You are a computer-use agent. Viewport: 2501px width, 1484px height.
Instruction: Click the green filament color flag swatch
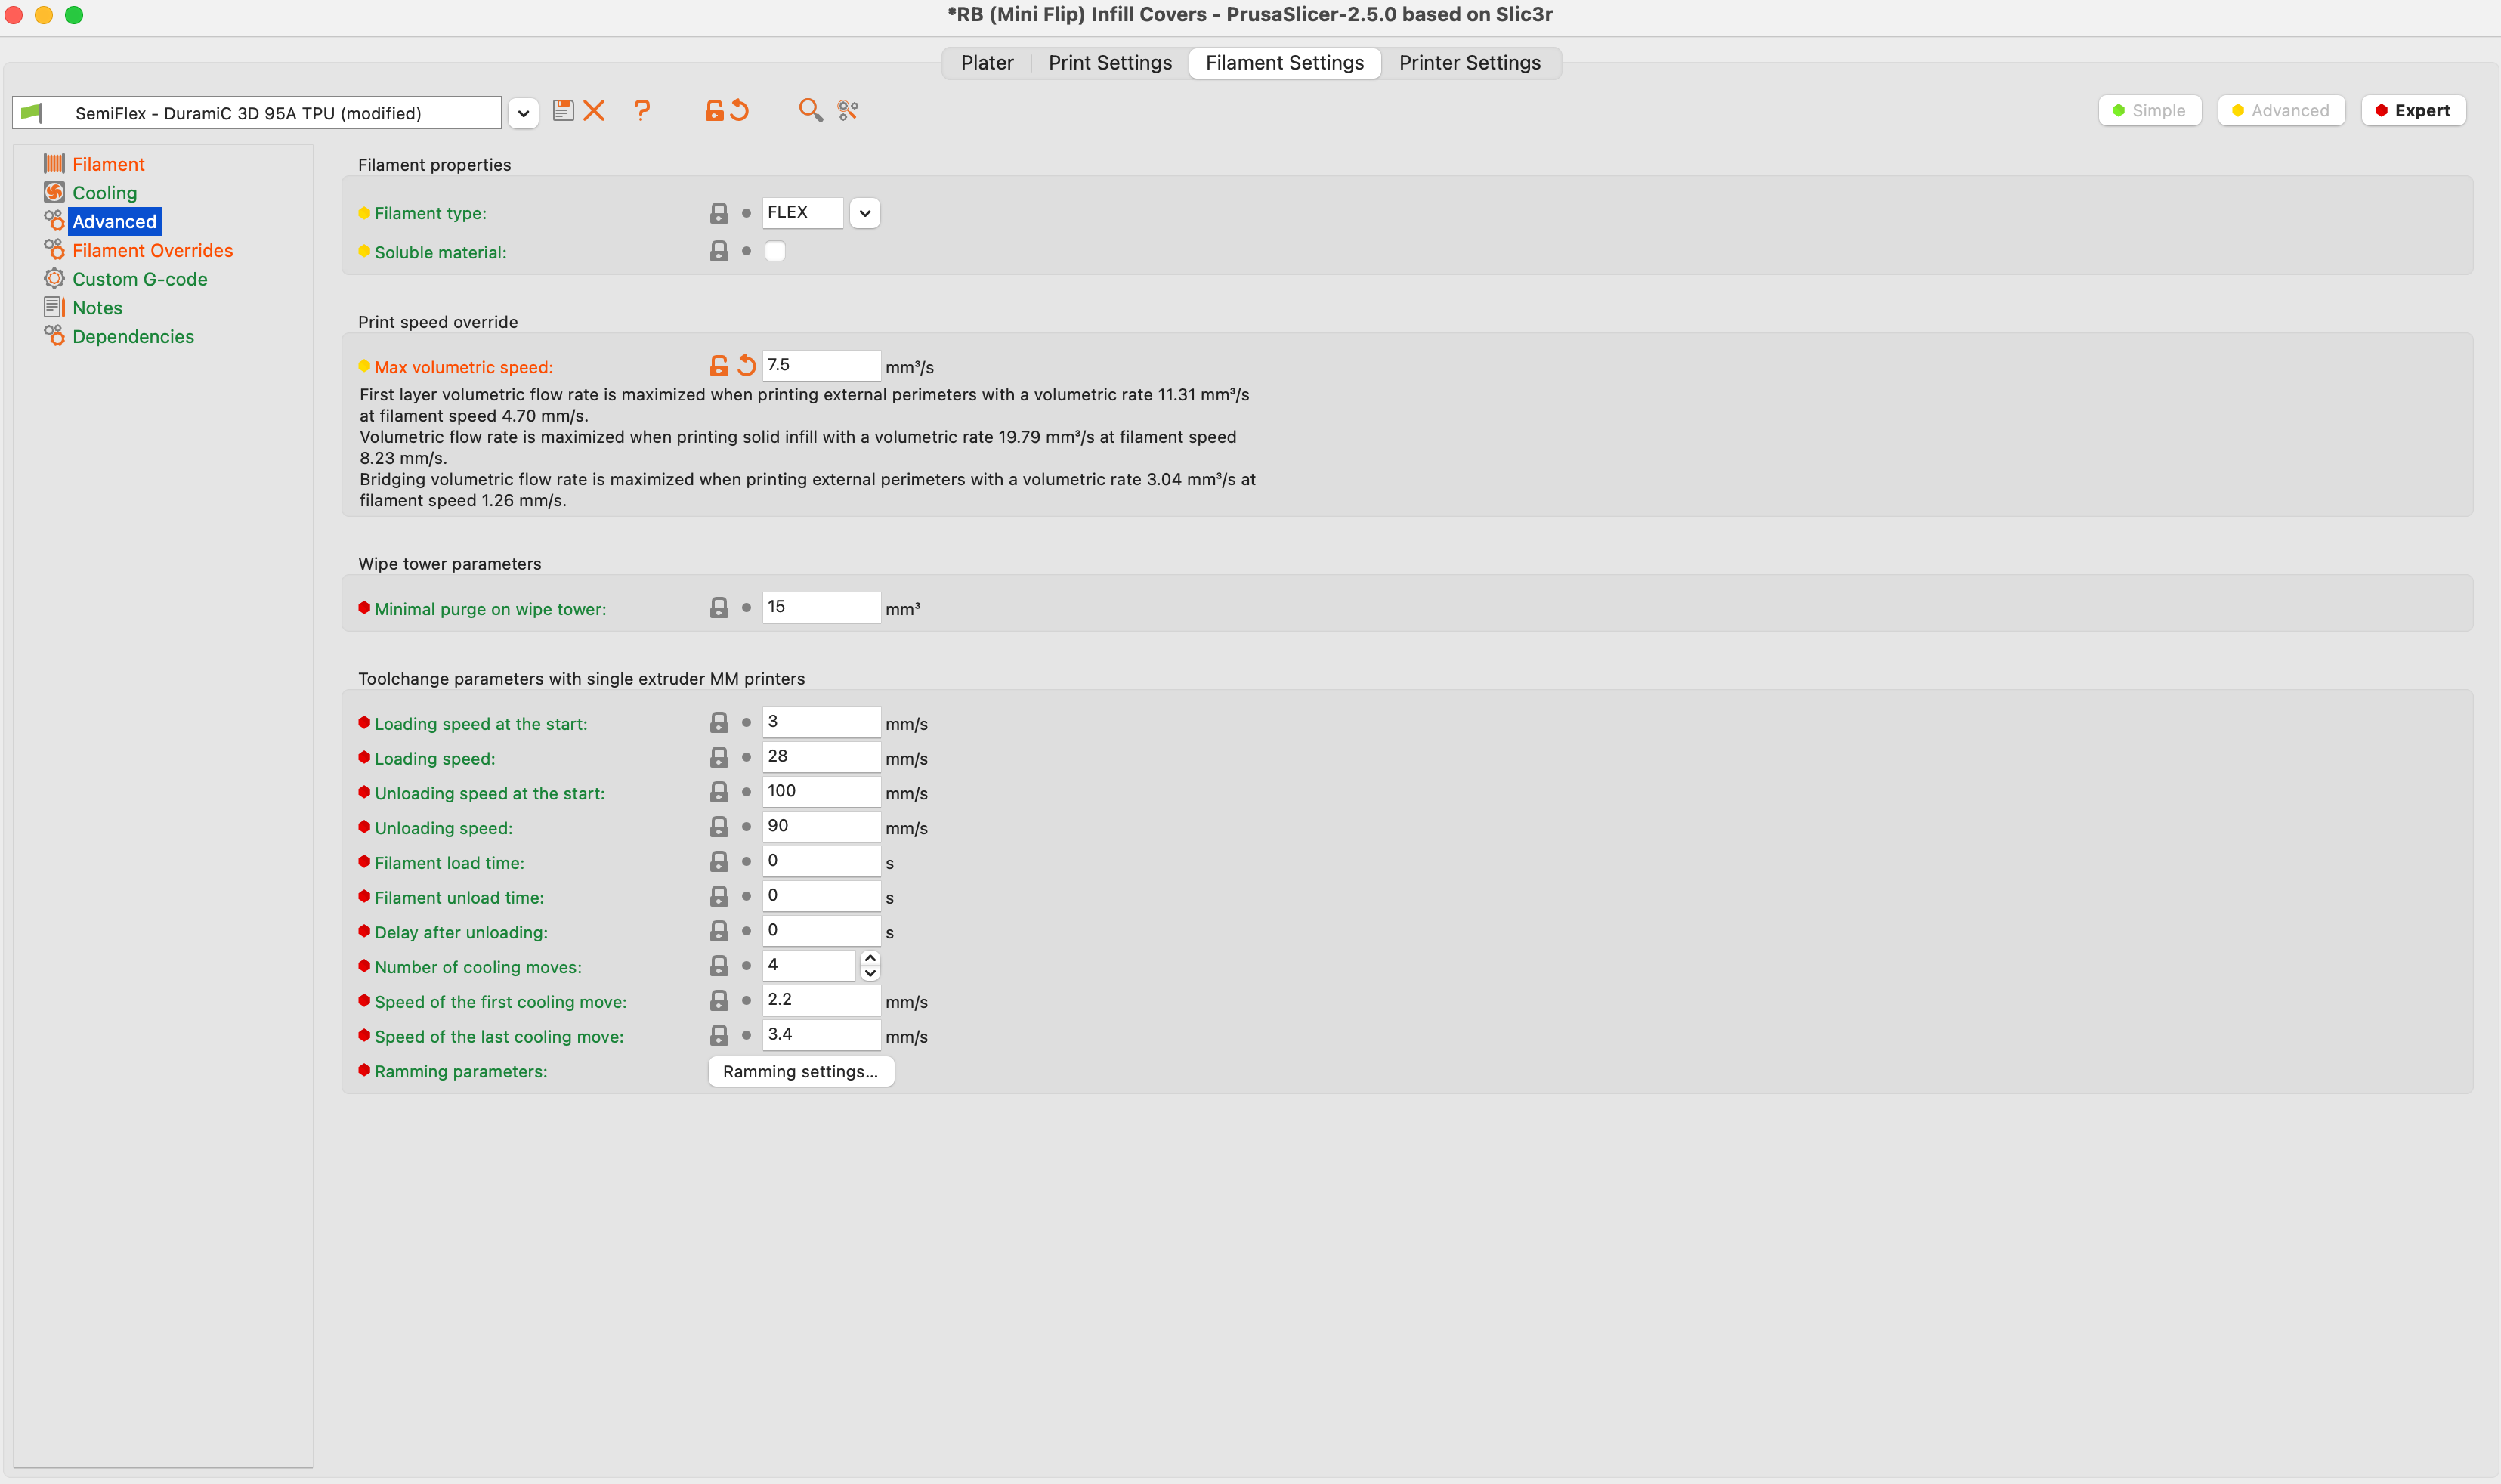point(32,113)
